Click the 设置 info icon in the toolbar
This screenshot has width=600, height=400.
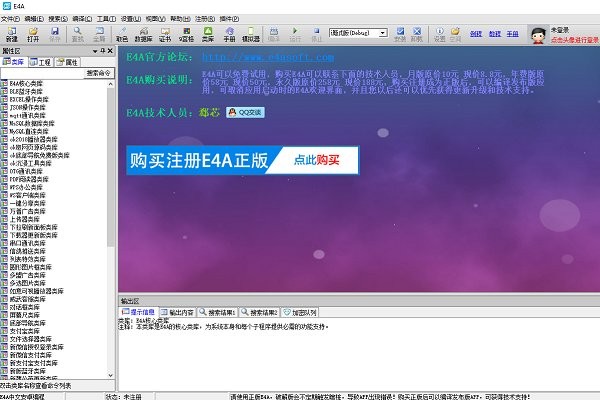click(439, 34)
